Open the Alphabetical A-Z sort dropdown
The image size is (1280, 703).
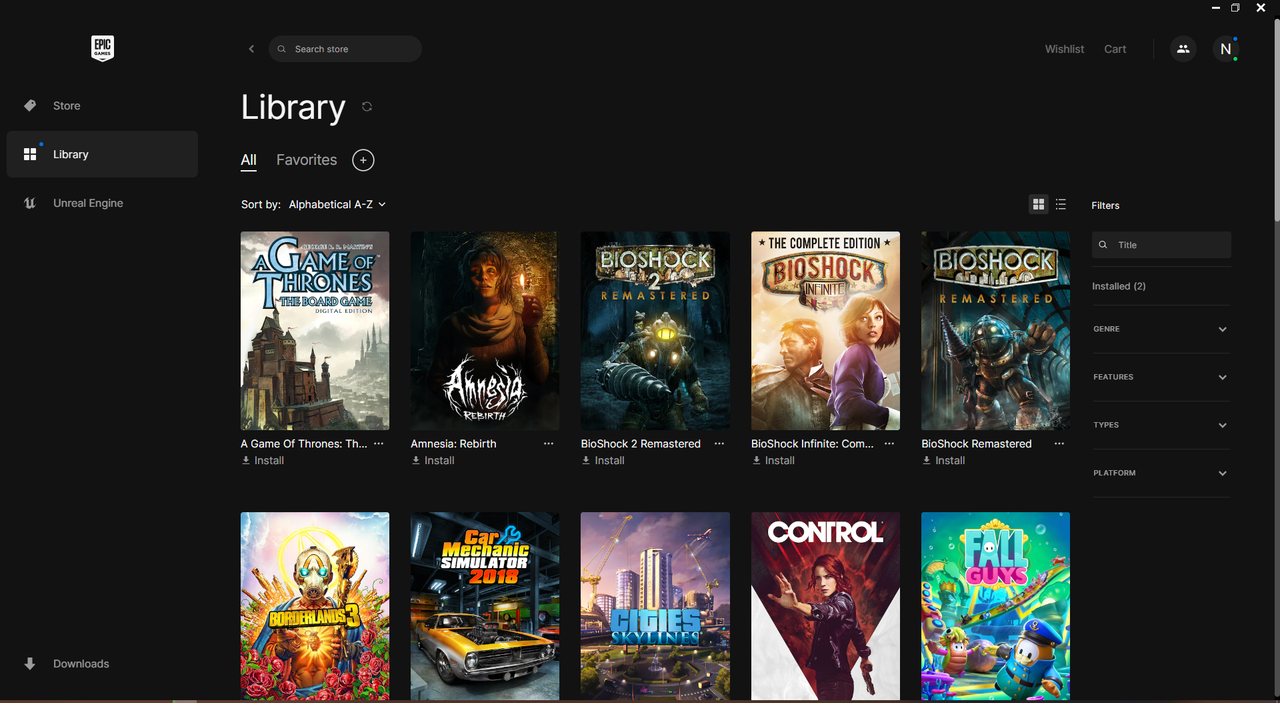click(337, 204)
